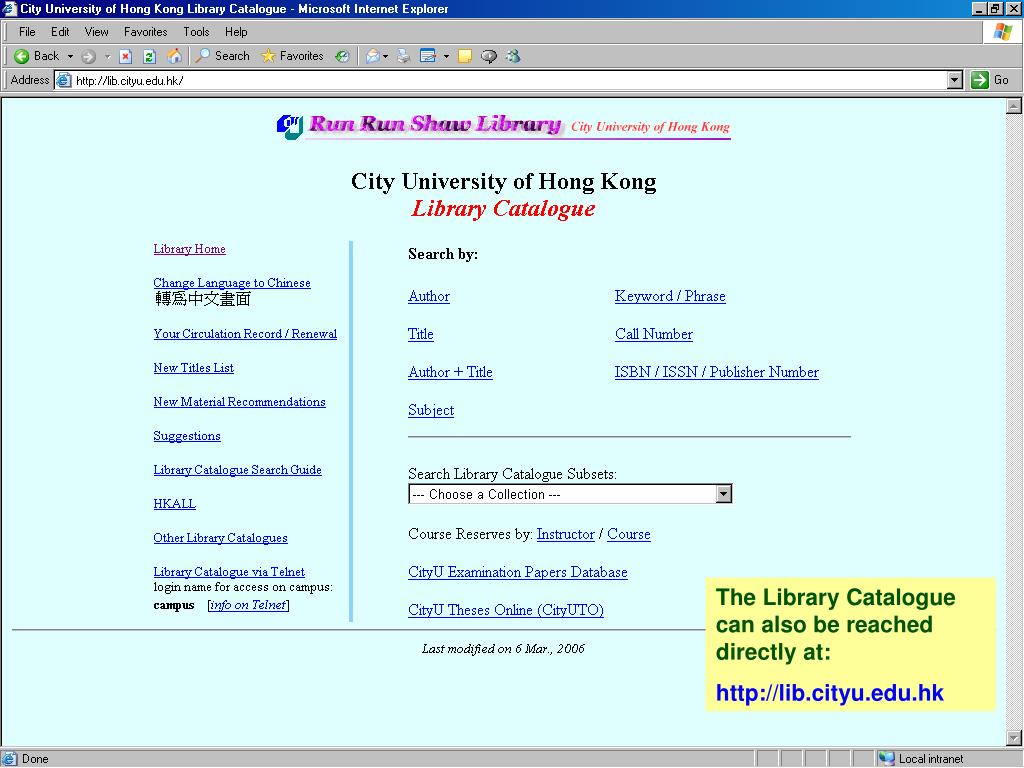Open the Back history dropdown arrow
Image resolution: width=1024 pixels, height=768 pixels.
(70, 56)
